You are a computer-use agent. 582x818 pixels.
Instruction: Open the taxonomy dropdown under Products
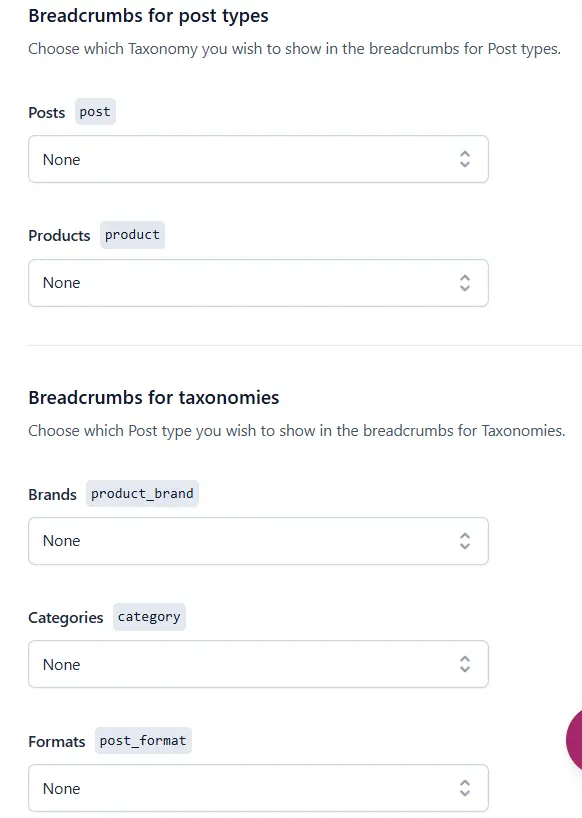(258, 283)
